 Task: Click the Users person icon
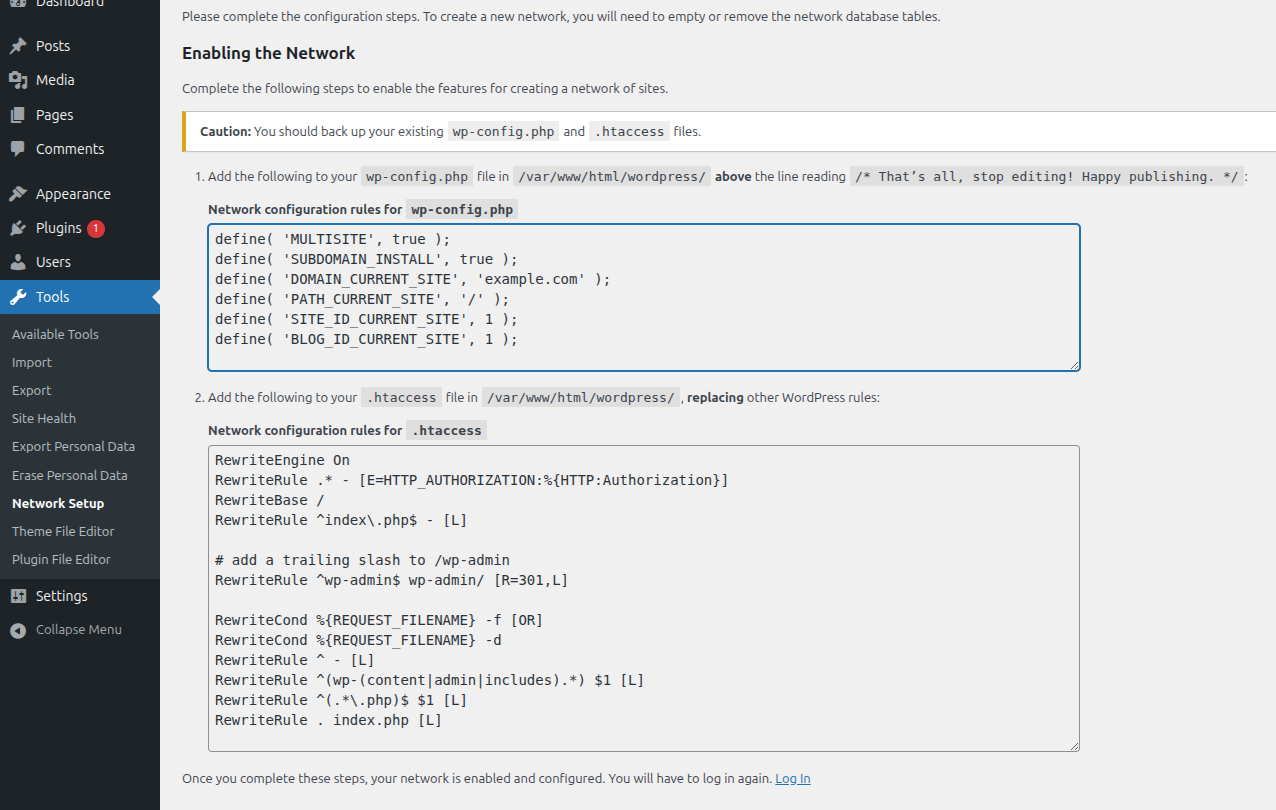[x=18, y=262]
